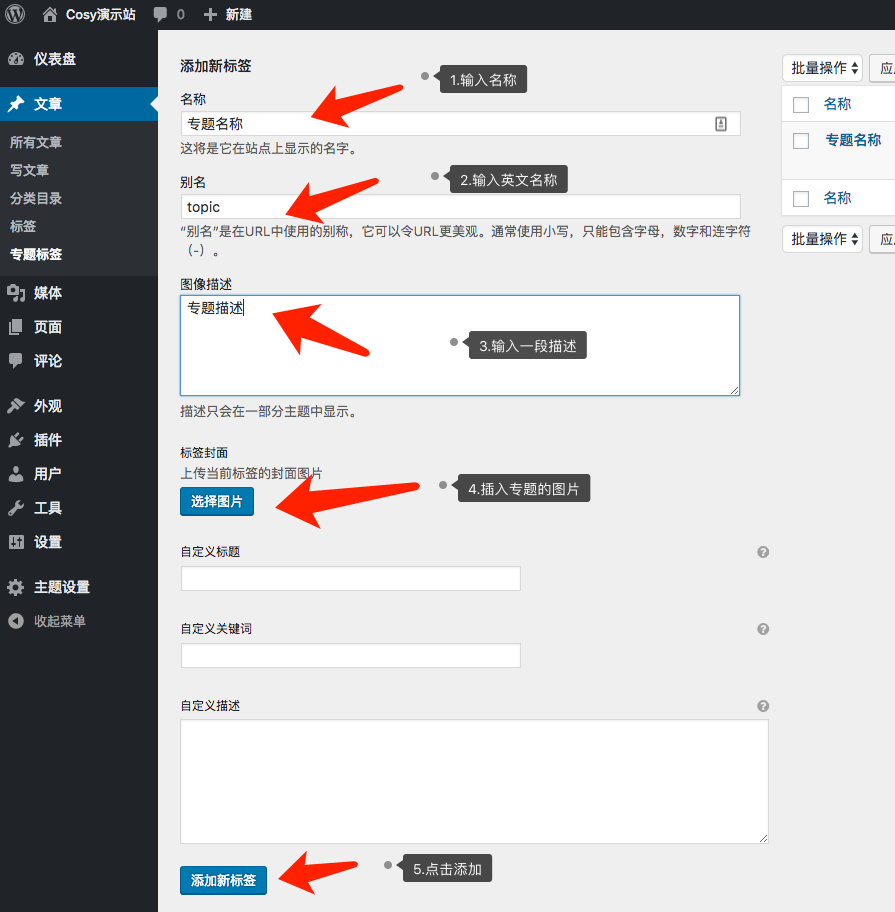Tick the select-all checkbox in top 名称 header
This screenshot has height=912, width=895.
click(x=801, y=105)
